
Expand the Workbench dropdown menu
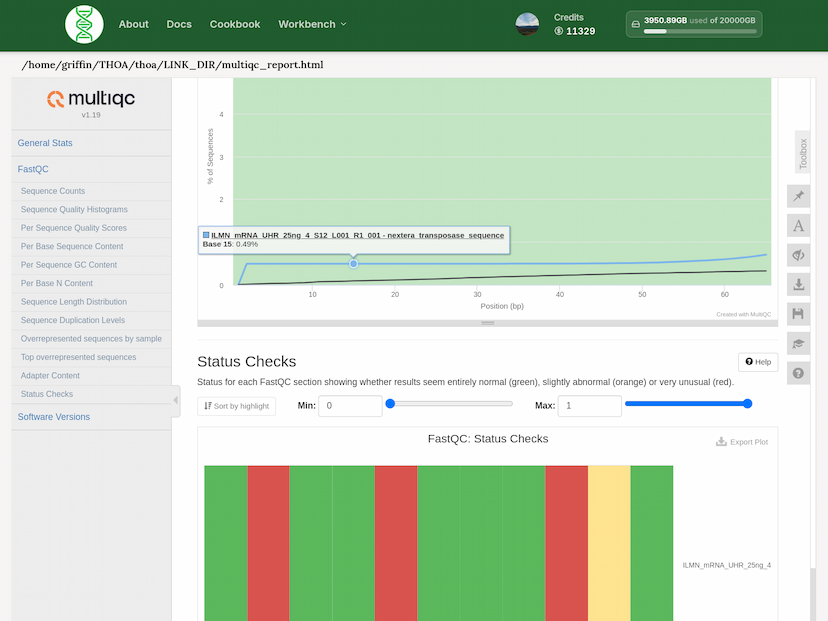coord(312,24)
